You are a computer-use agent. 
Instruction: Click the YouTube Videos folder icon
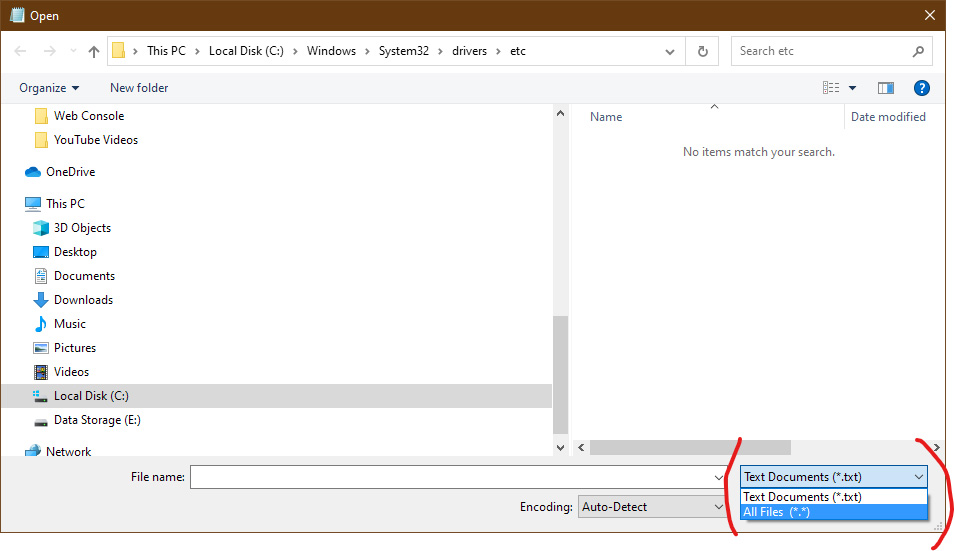point(41,140)
